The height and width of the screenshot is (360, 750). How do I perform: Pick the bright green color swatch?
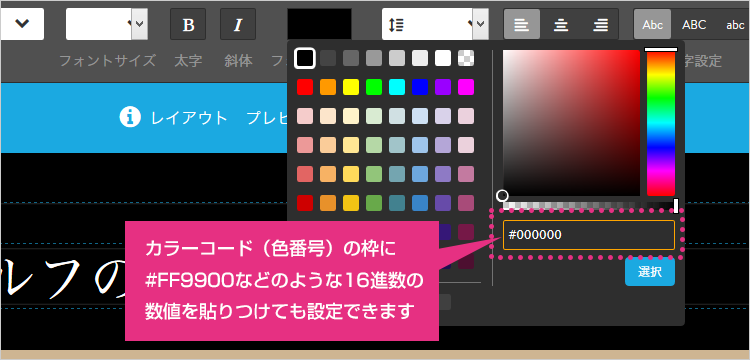(374, 87)
